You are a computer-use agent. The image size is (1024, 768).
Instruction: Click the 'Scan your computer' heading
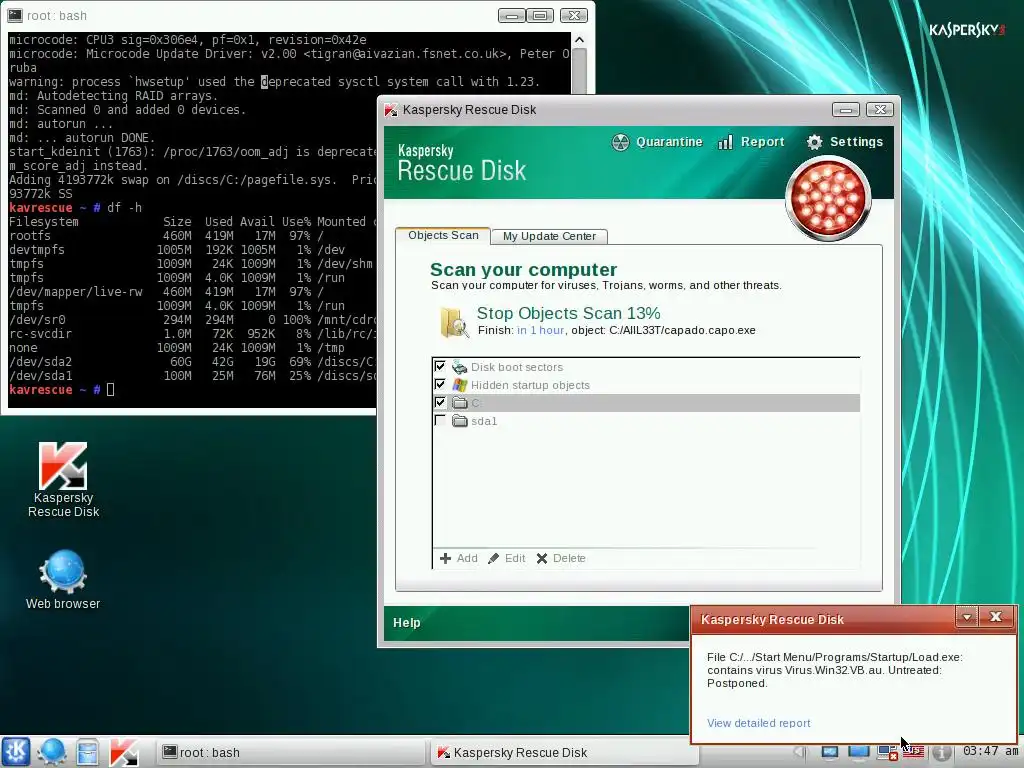(523, 269)
